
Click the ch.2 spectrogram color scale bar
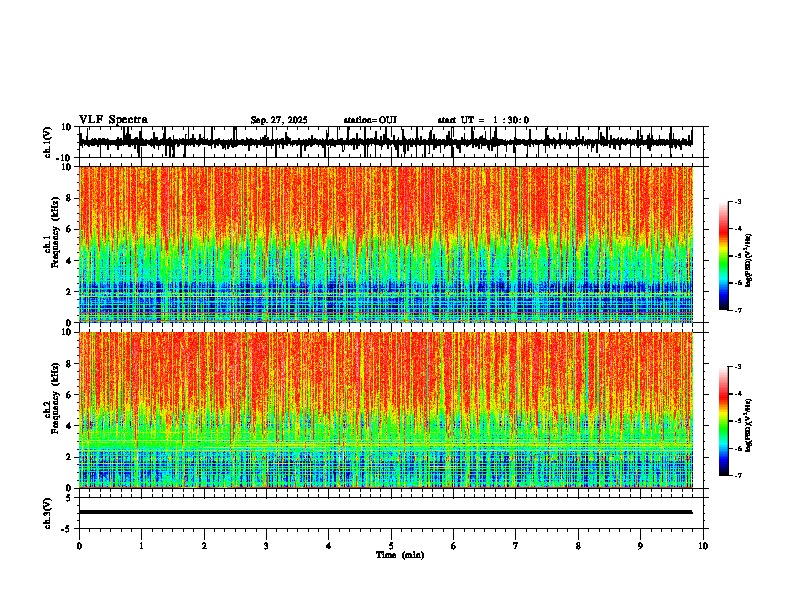(724, 421)
